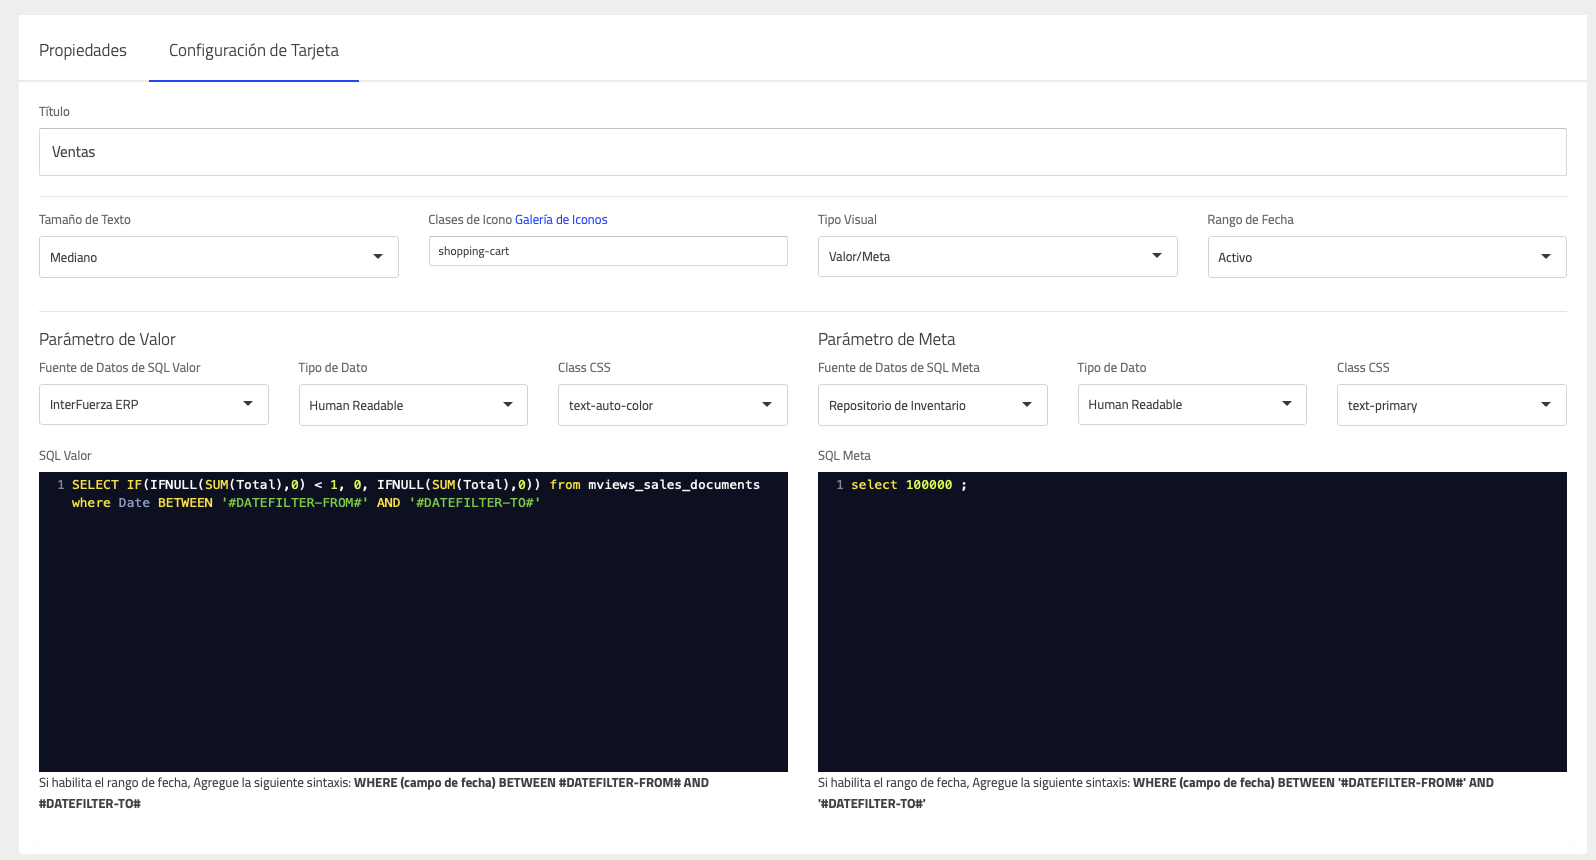
Task: Open the Rango de Fecha dropdown
Action: point(1386,257)
